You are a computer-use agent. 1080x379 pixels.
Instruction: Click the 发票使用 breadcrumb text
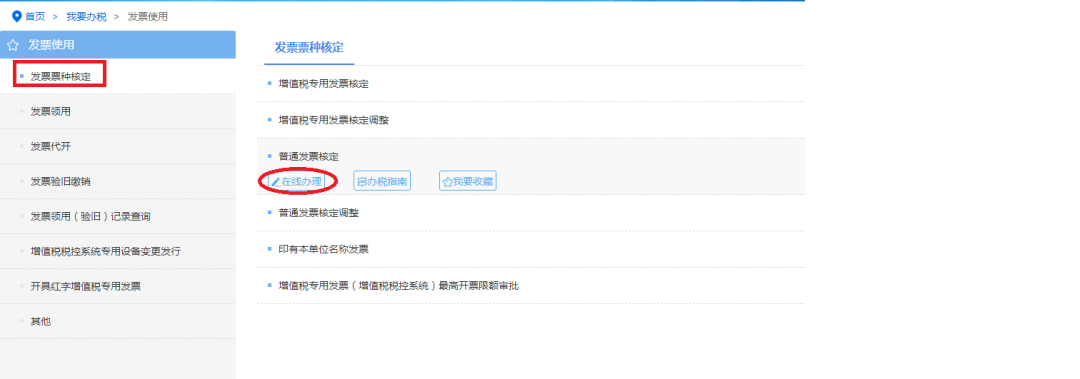147,17
